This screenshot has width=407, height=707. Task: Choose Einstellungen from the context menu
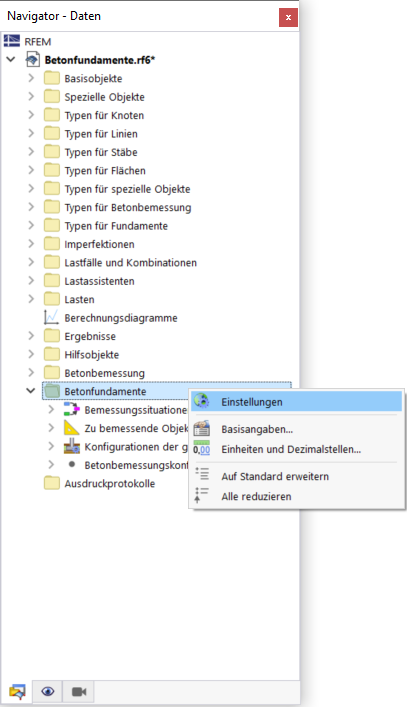(x=296, y=401)
